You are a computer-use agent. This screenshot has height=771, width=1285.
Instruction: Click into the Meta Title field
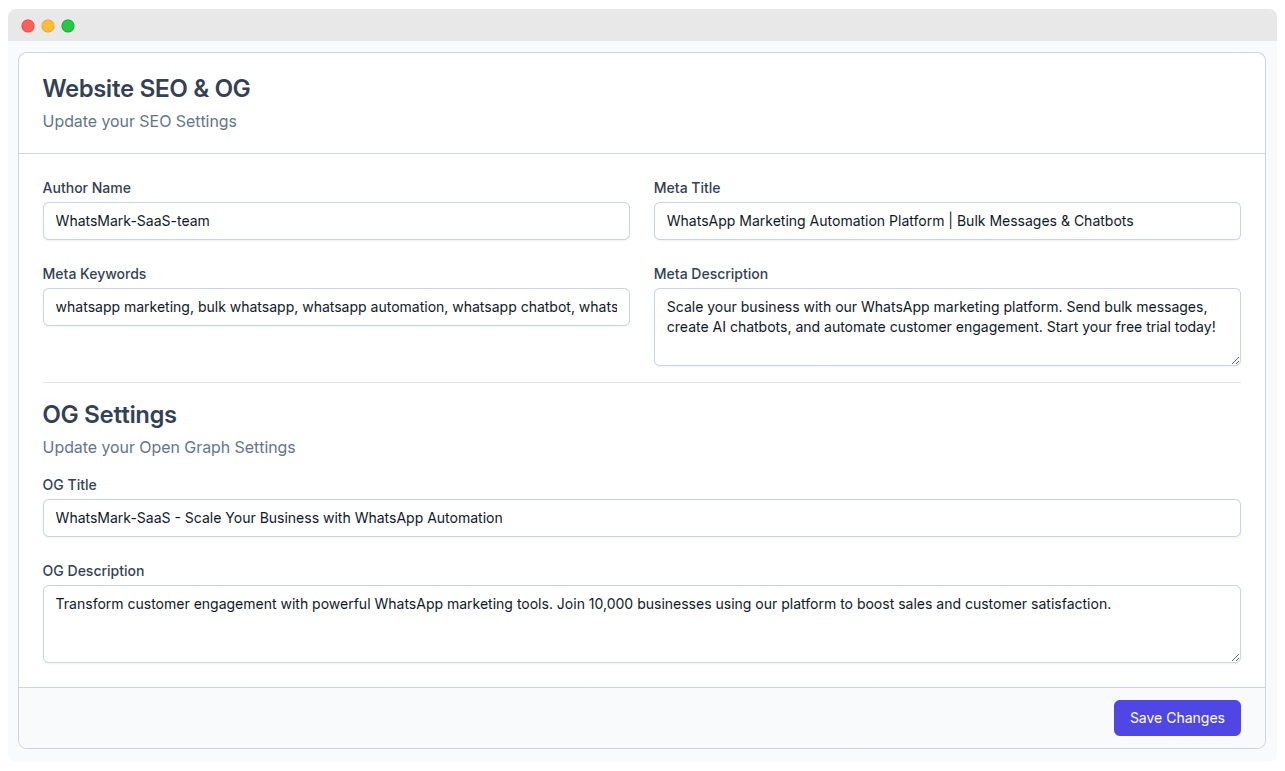947,221
